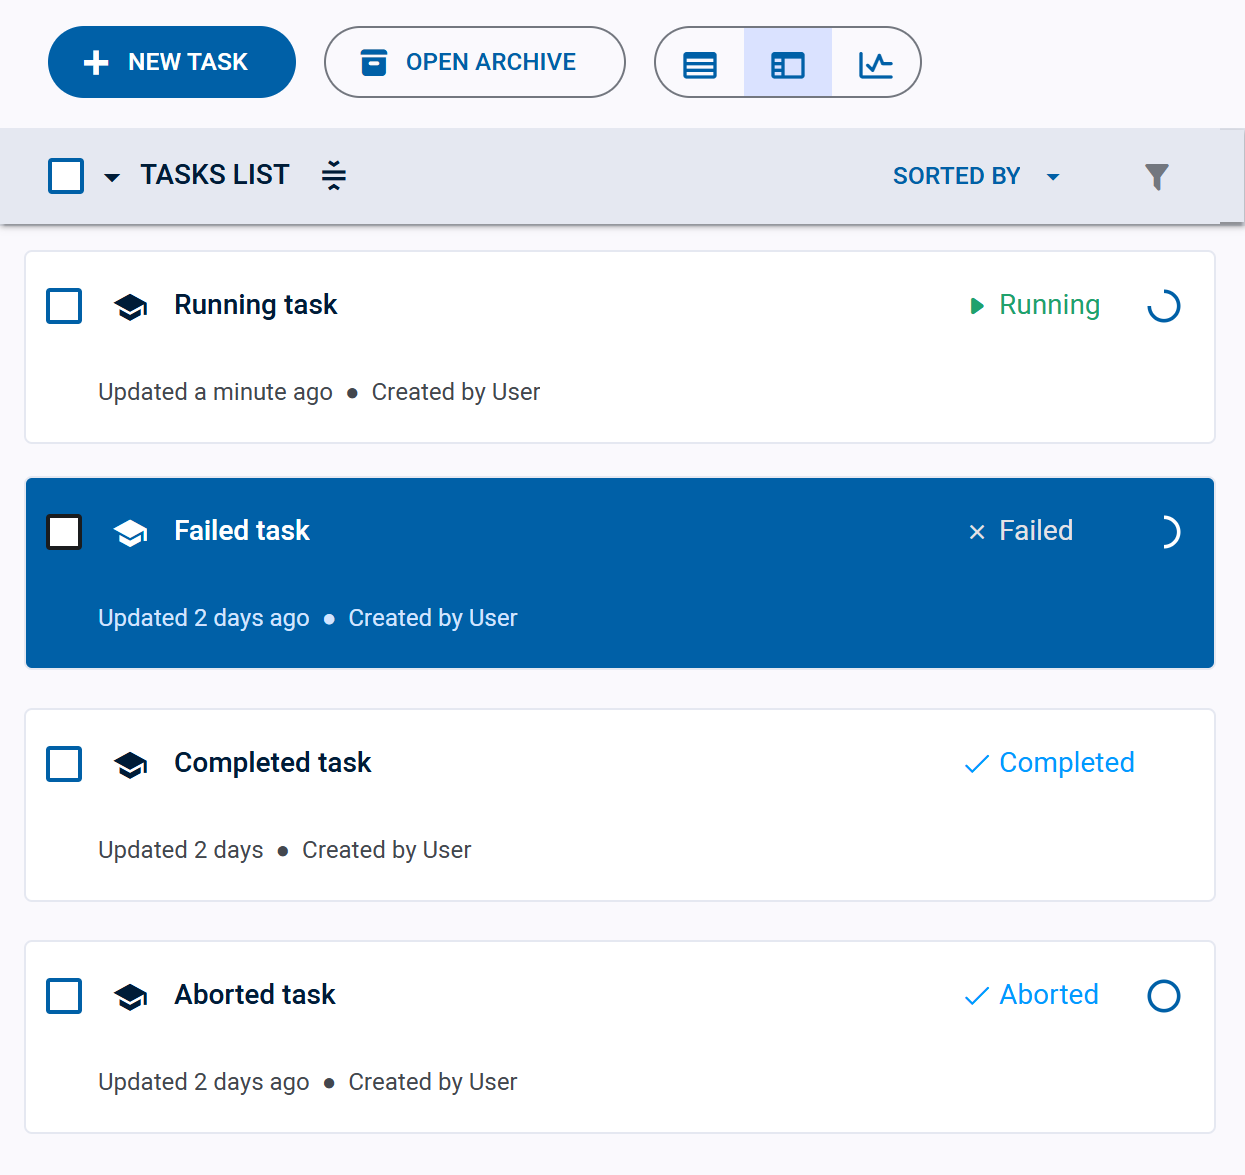
Task: Click the Running task progress spinner
Action: [1163, 305]
